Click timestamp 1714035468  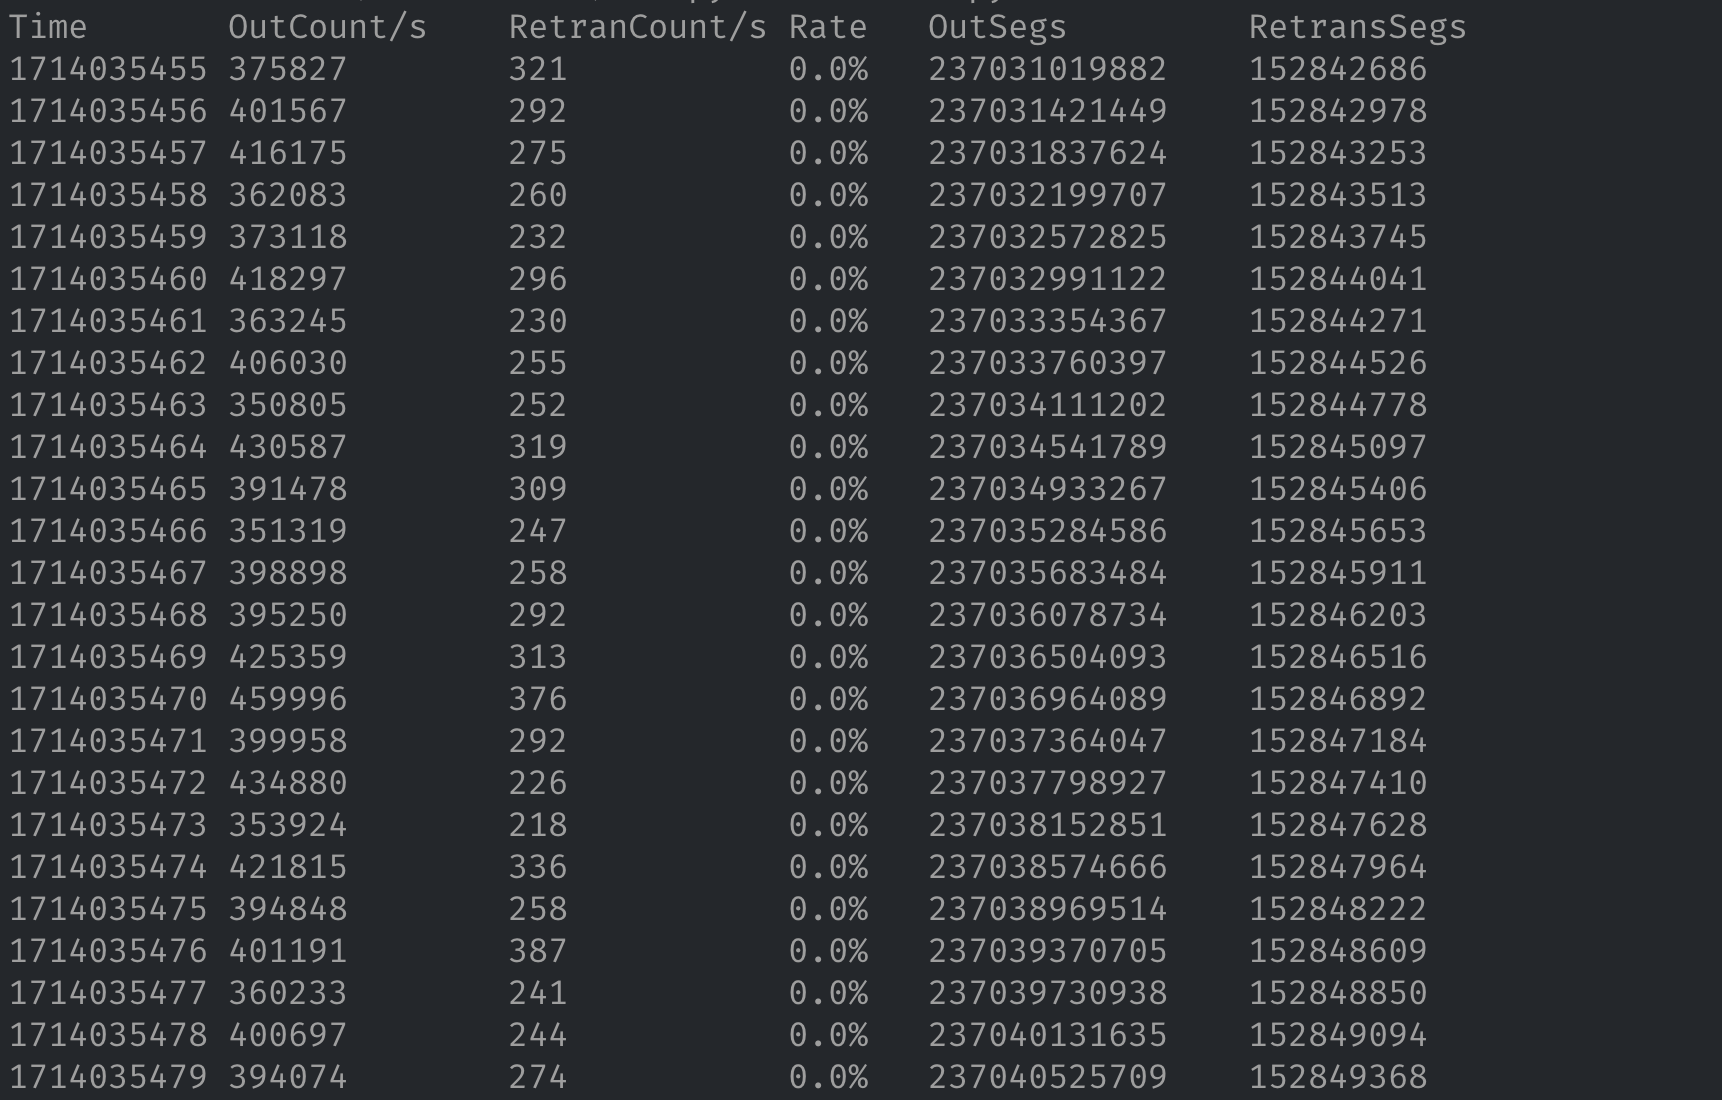coord(108,615)
